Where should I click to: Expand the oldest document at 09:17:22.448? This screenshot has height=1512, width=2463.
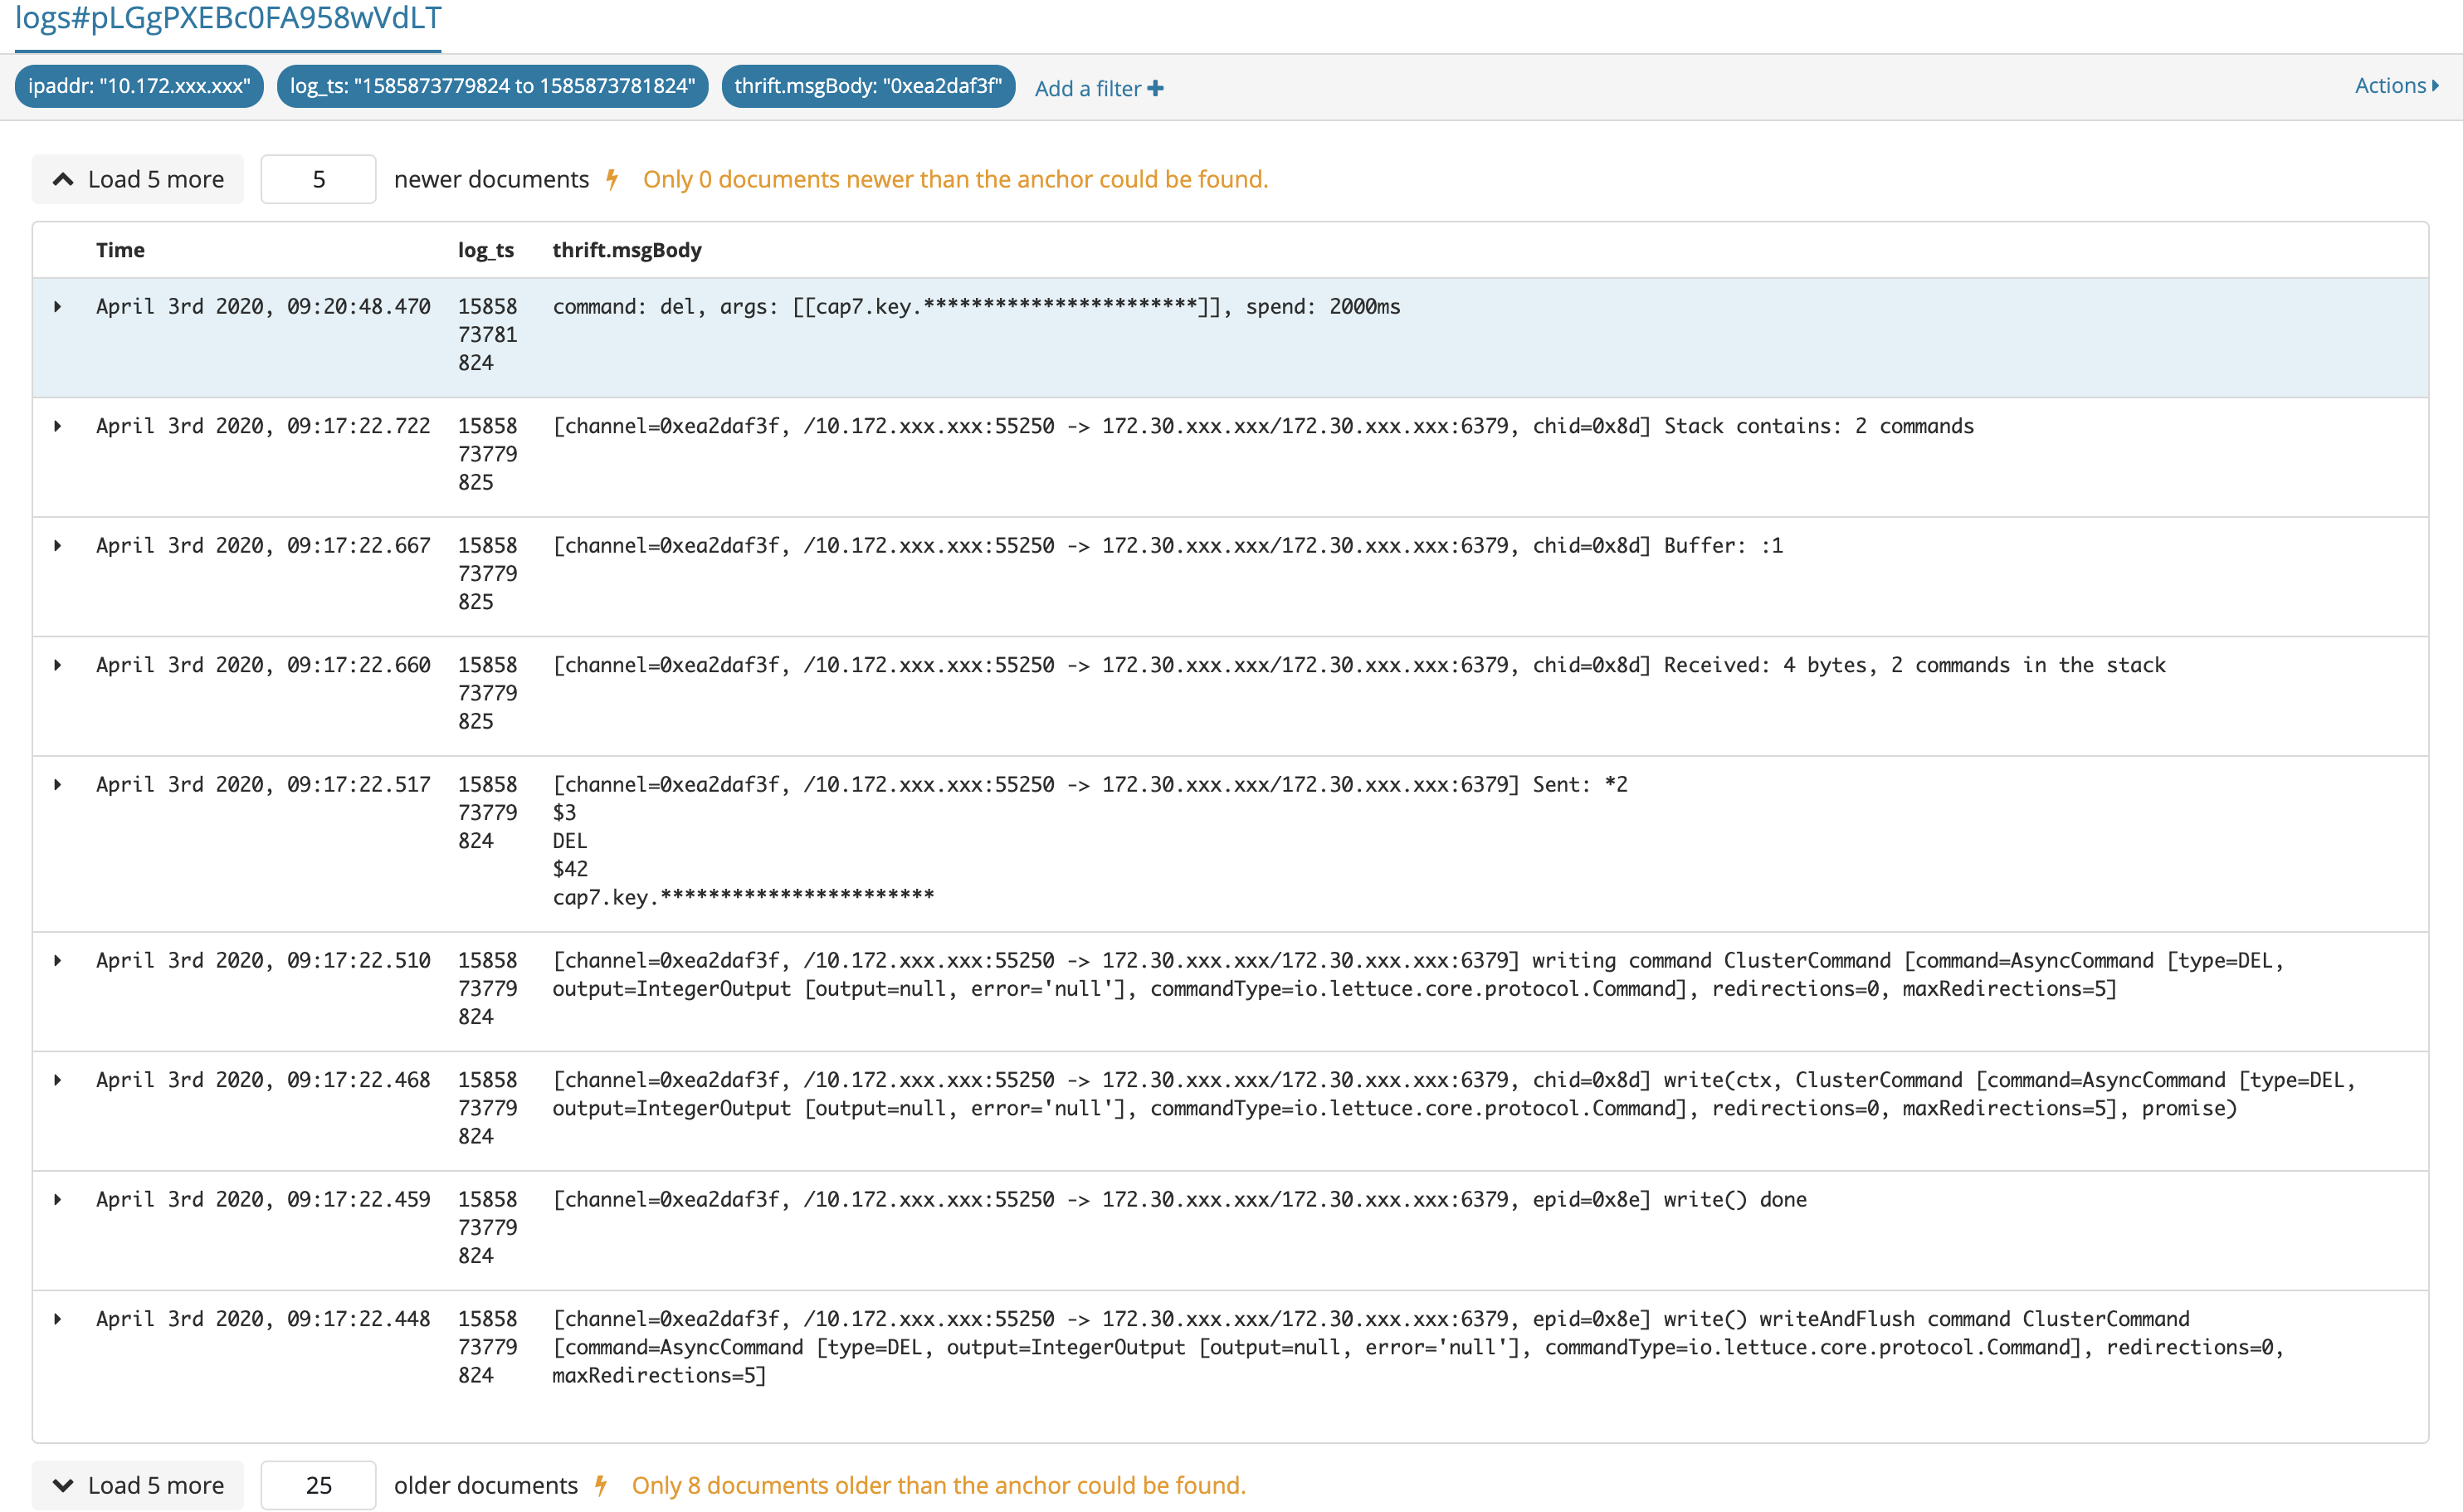click(57, 1319)
